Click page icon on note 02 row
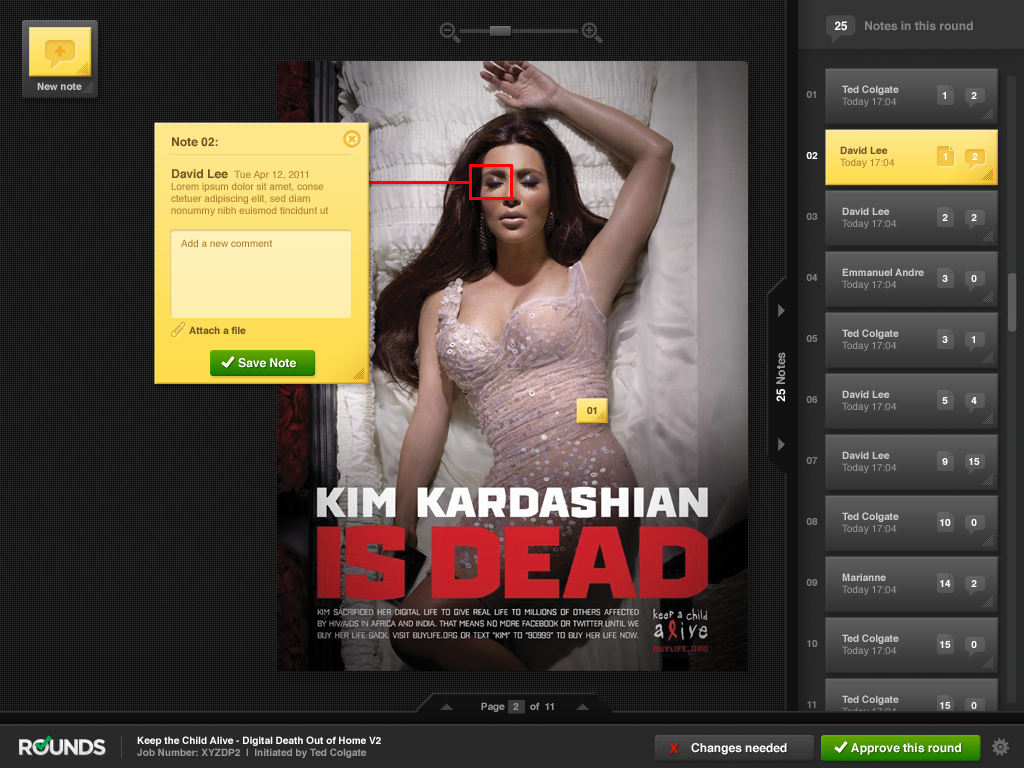The width and height of the screenshot is (1024, 768). click(945, 156)
